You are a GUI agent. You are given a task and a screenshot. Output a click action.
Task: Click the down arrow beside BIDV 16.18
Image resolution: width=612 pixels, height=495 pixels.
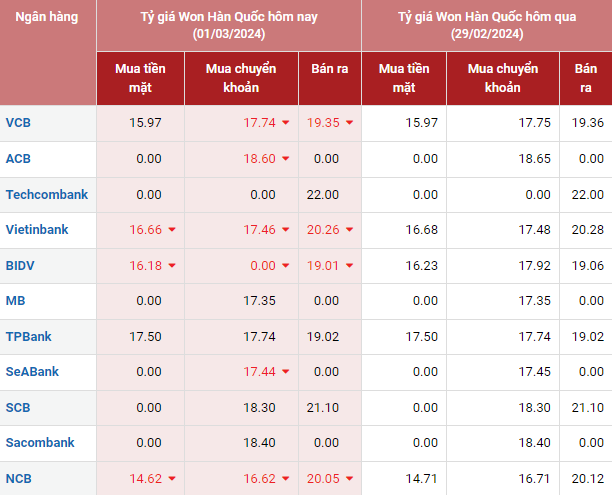tap(172, 266)
